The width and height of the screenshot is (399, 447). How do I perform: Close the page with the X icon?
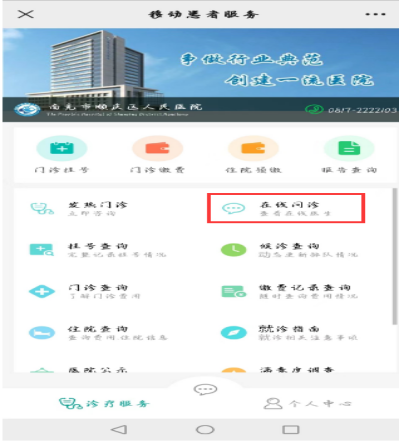click(x=26, y=14)
